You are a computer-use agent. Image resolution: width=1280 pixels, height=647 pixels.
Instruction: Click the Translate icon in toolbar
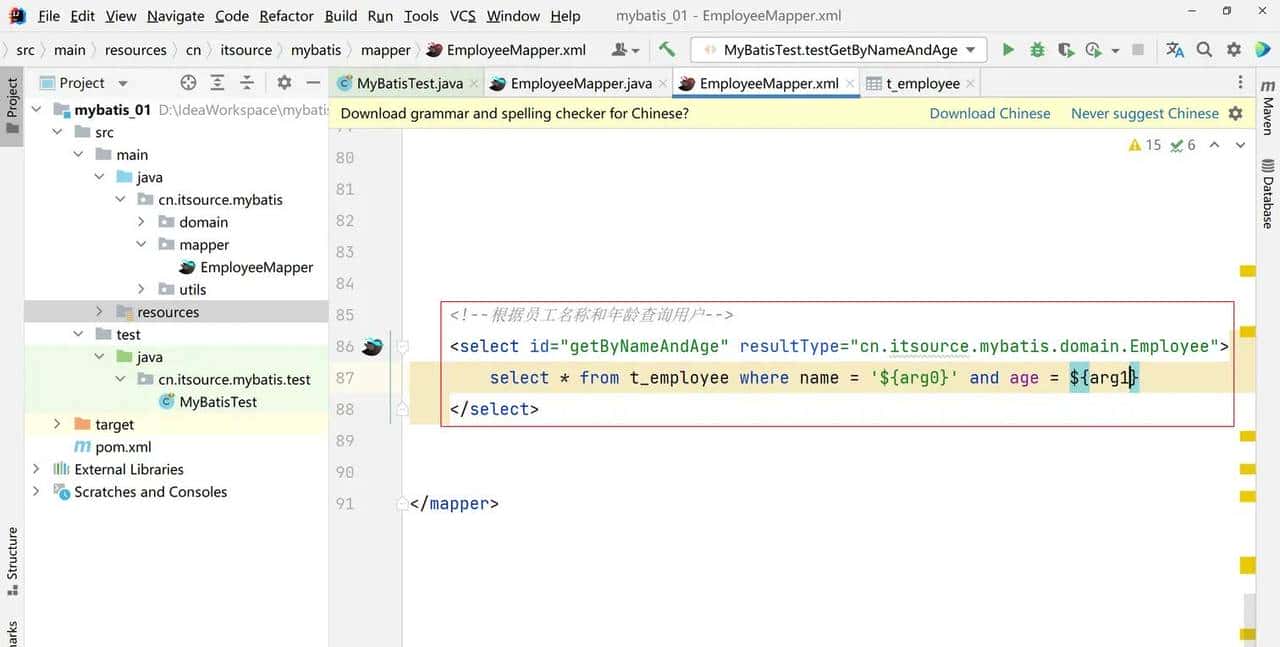(x=1175, y=49)
